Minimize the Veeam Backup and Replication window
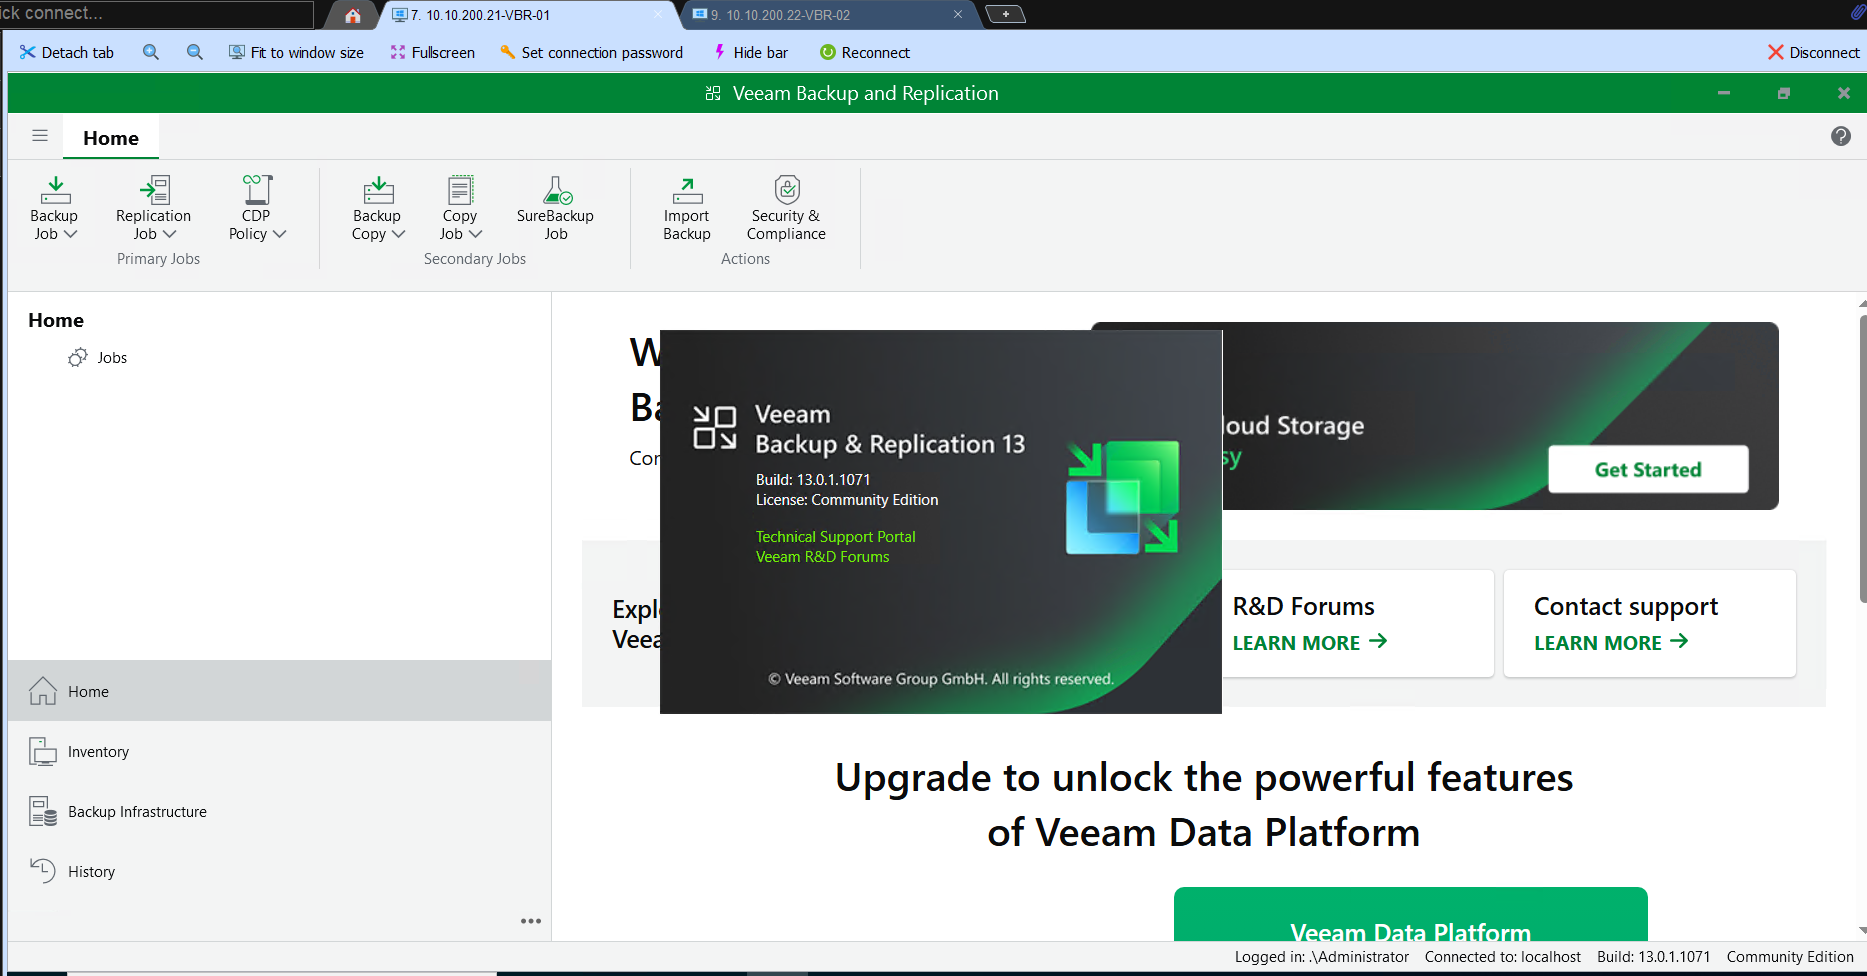The image size is (1867, 976). click(x=1724, y=93)
